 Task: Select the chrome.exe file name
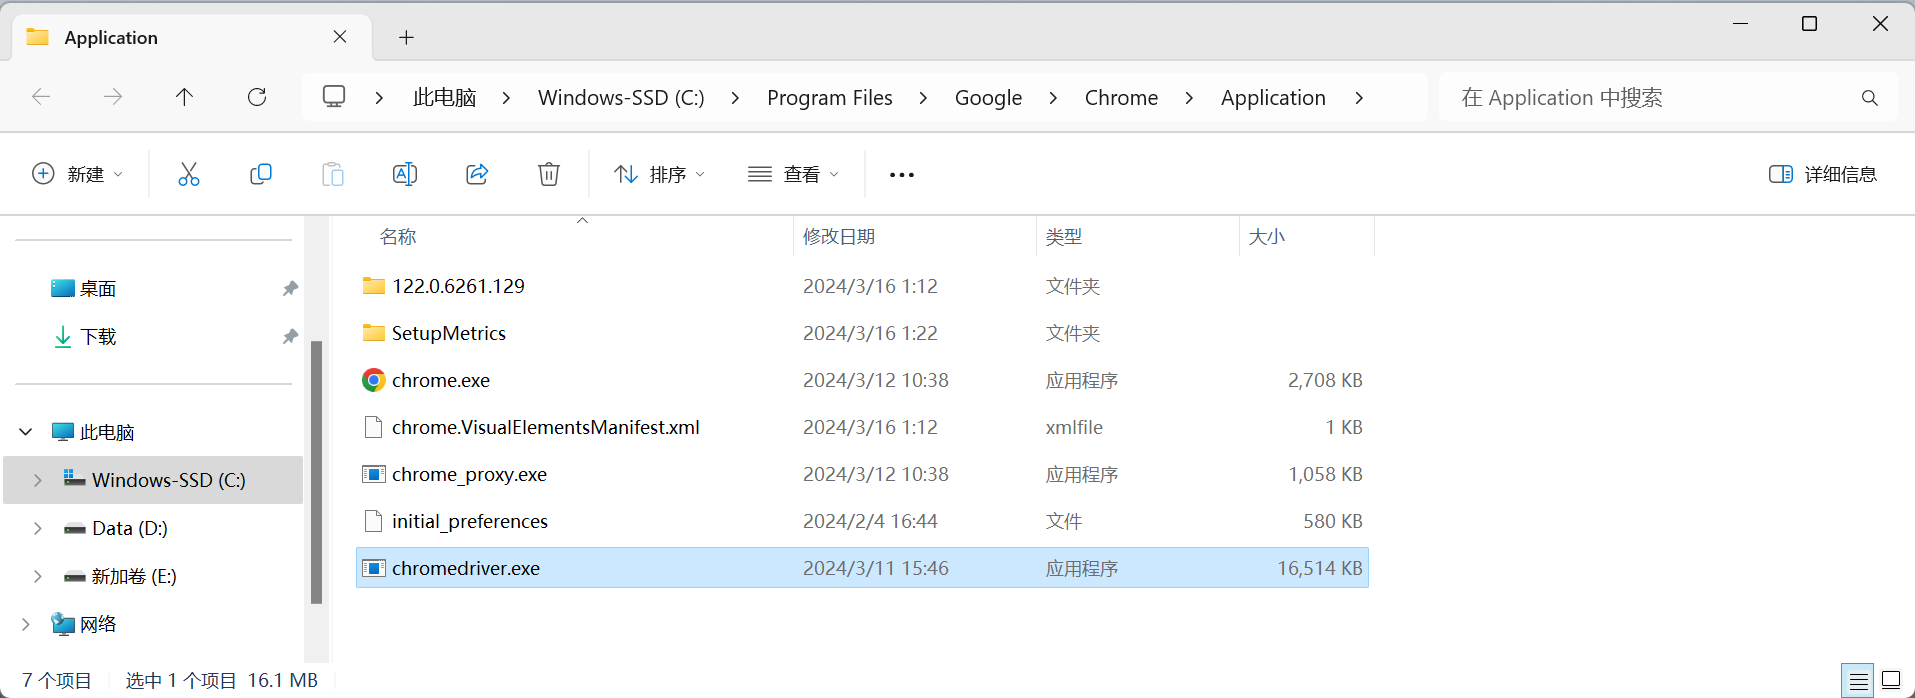441,380
